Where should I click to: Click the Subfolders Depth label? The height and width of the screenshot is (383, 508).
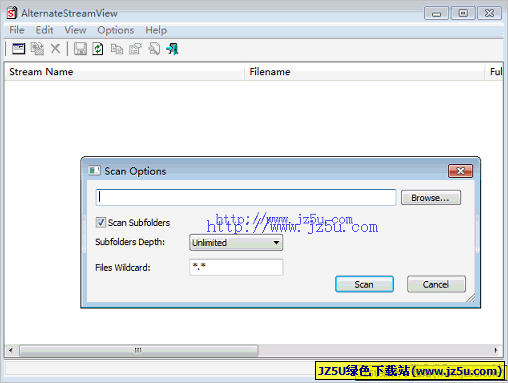130,242
